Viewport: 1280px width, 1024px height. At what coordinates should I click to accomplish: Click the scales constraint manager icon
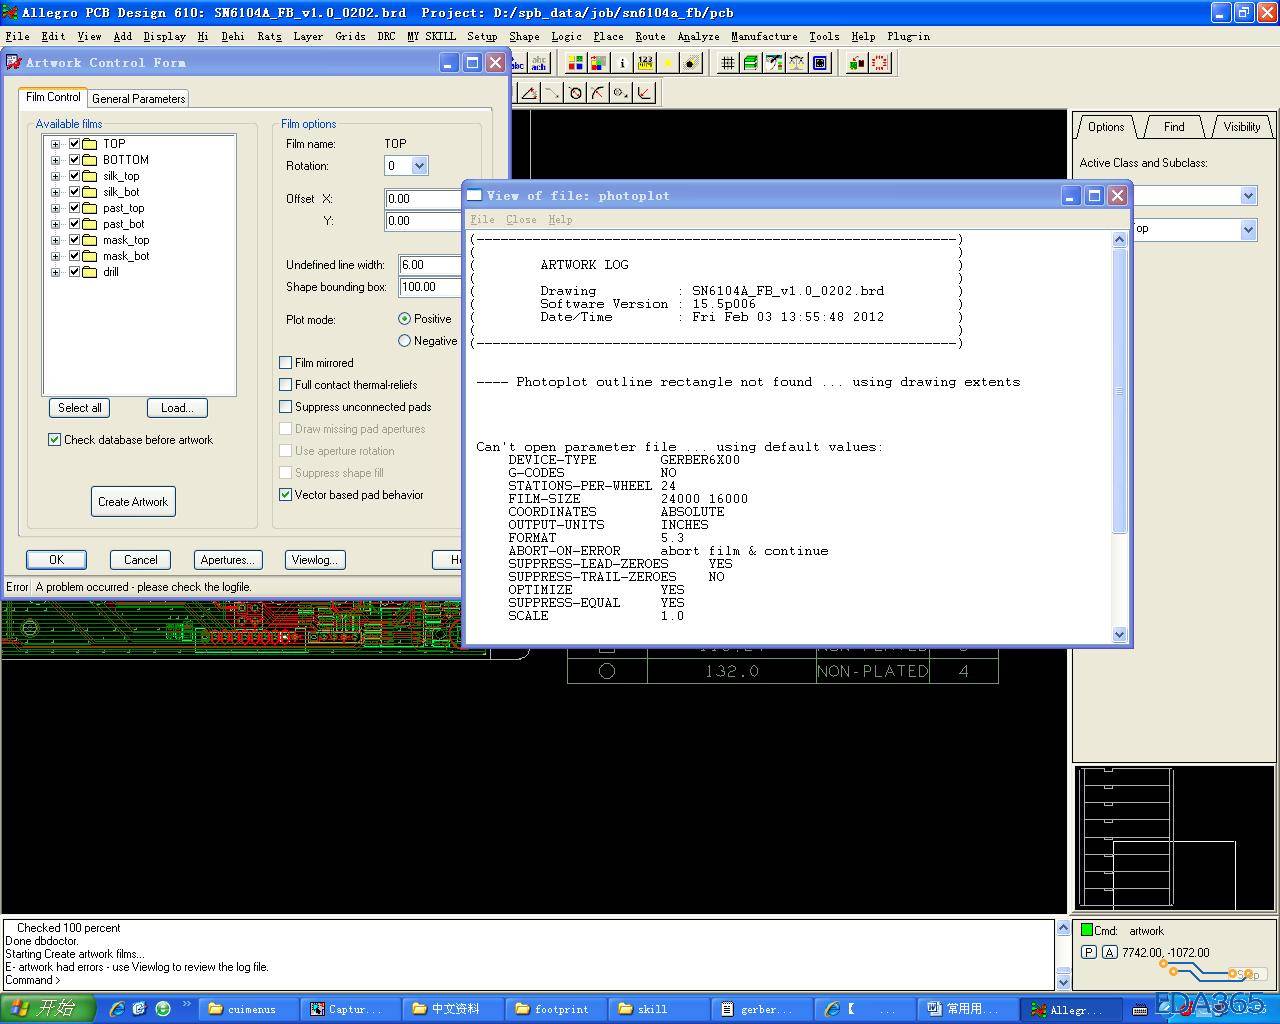click(x=797, y=63)
